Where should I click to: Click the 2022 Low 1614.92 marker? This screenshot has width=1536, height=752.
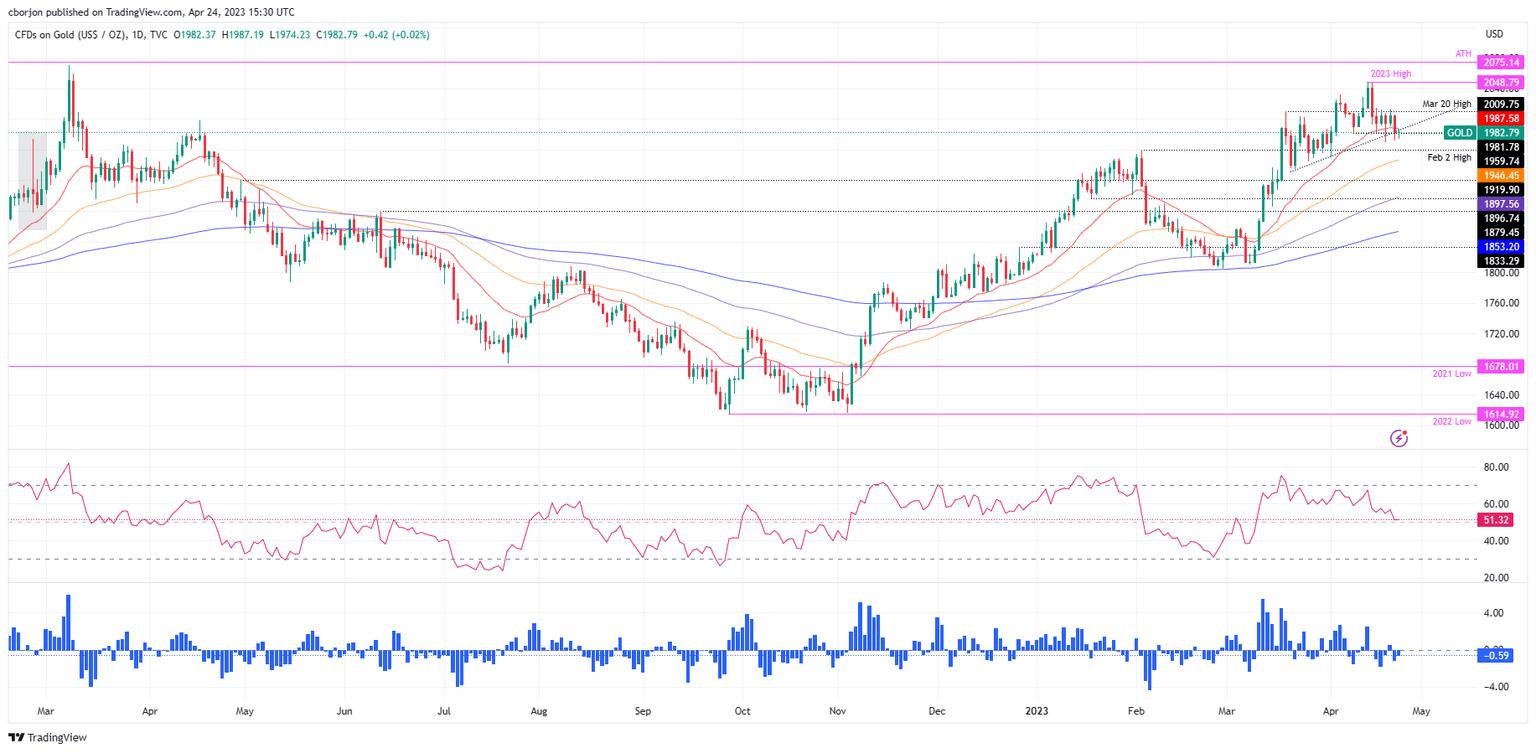1500,413
